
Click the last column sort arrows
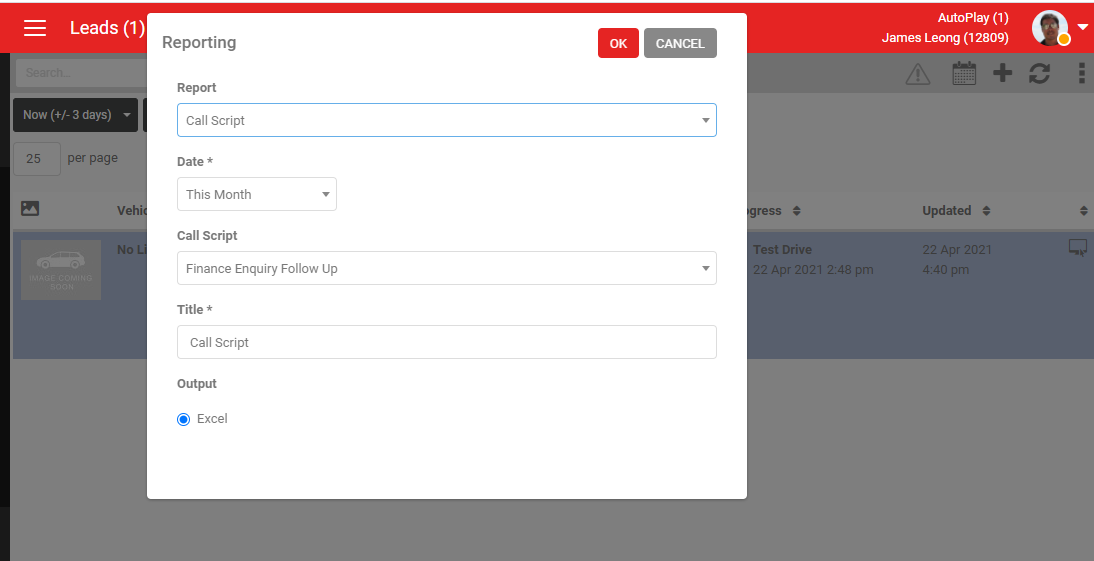1084,211
